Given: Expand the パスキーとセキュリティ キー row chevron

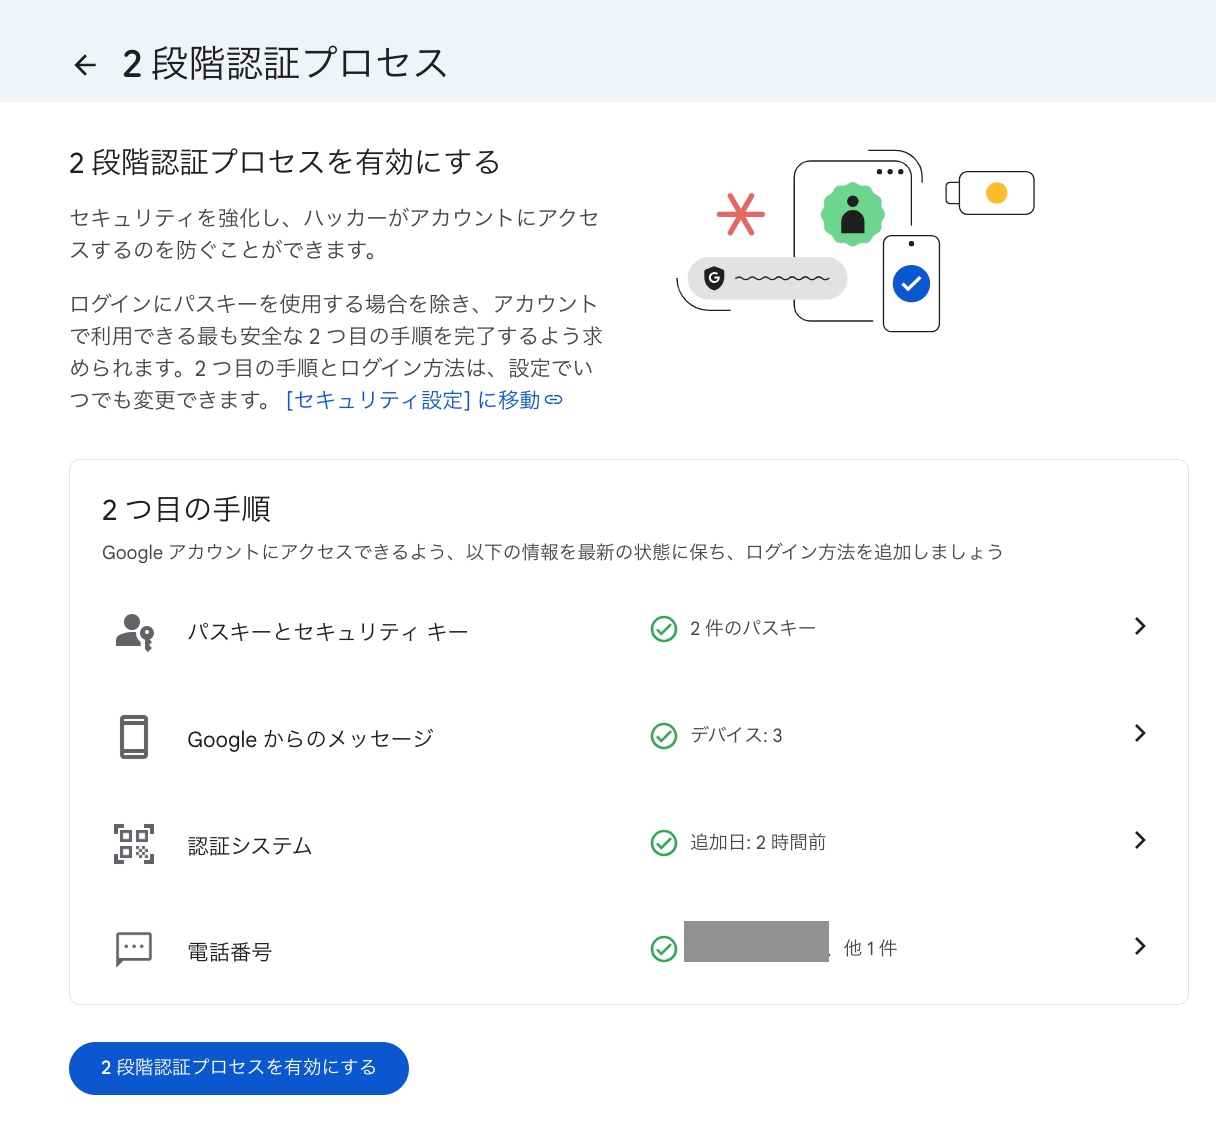Looking at the screenshot, I should 1140,626.
